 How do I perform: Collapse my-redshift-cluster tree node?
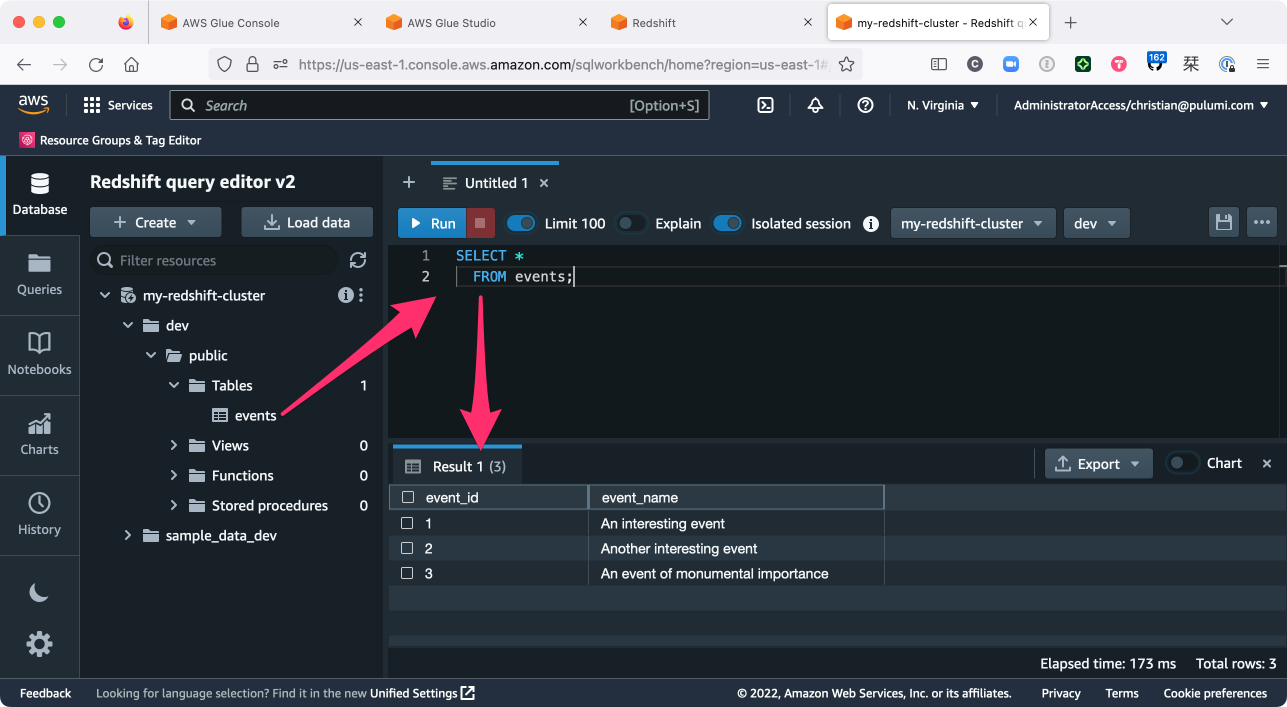coord(104,295)
